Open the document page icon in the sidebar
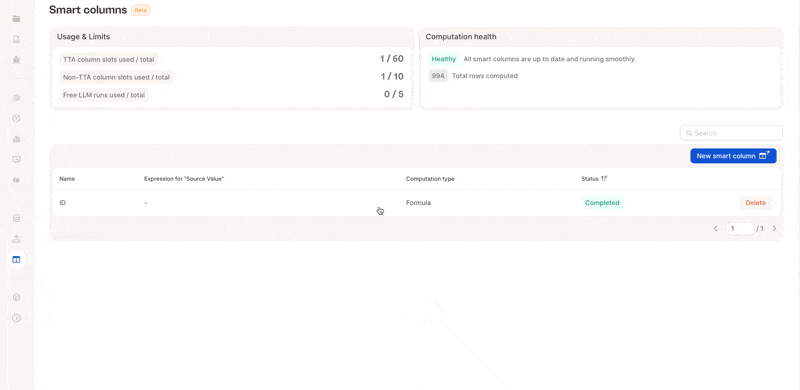800x390 pixels. [16, 39]
